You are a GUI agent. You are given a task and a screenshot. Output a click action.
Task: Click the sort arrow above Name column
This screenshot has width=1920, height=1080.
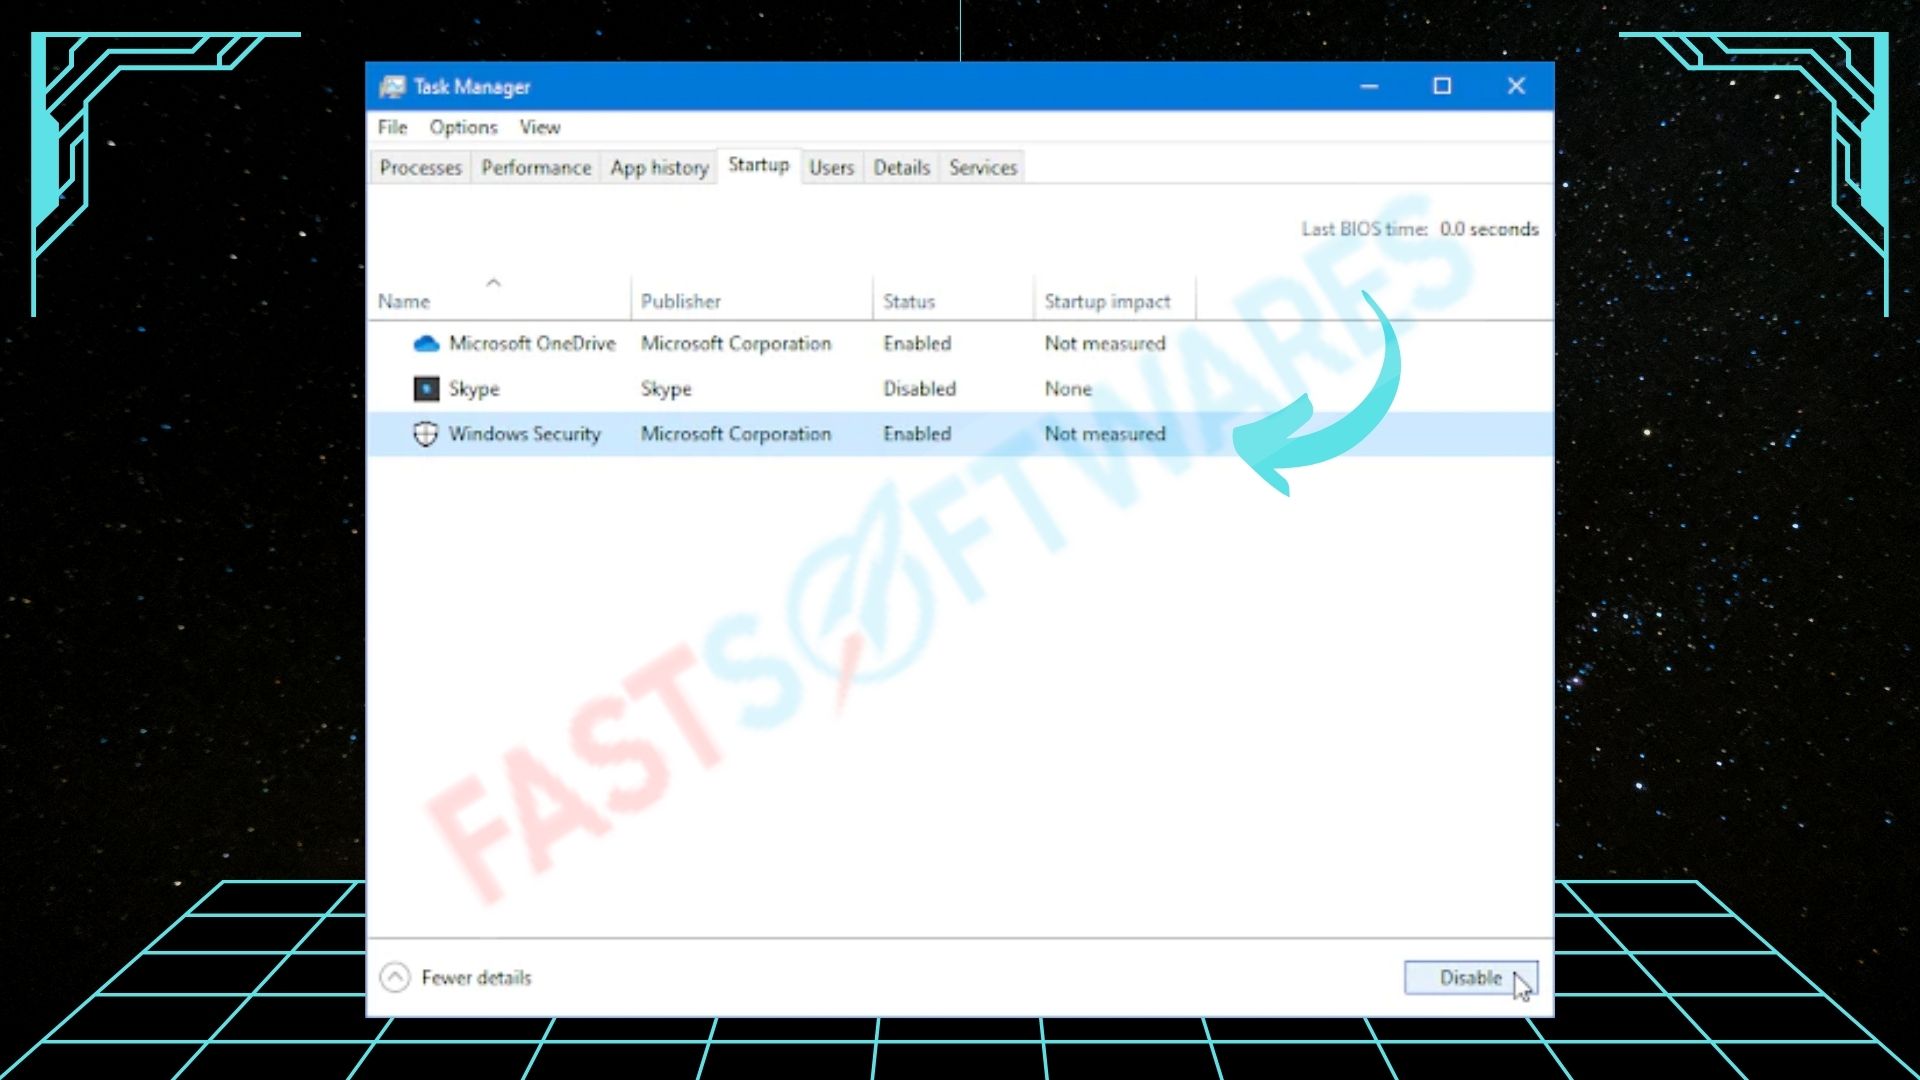coord(493,283)
